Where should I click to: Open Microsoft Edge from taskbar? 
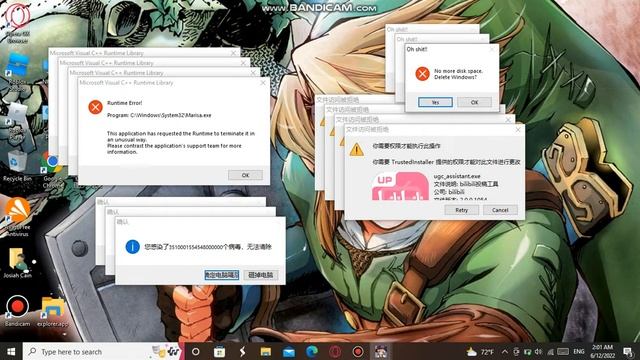pos(312,351)
